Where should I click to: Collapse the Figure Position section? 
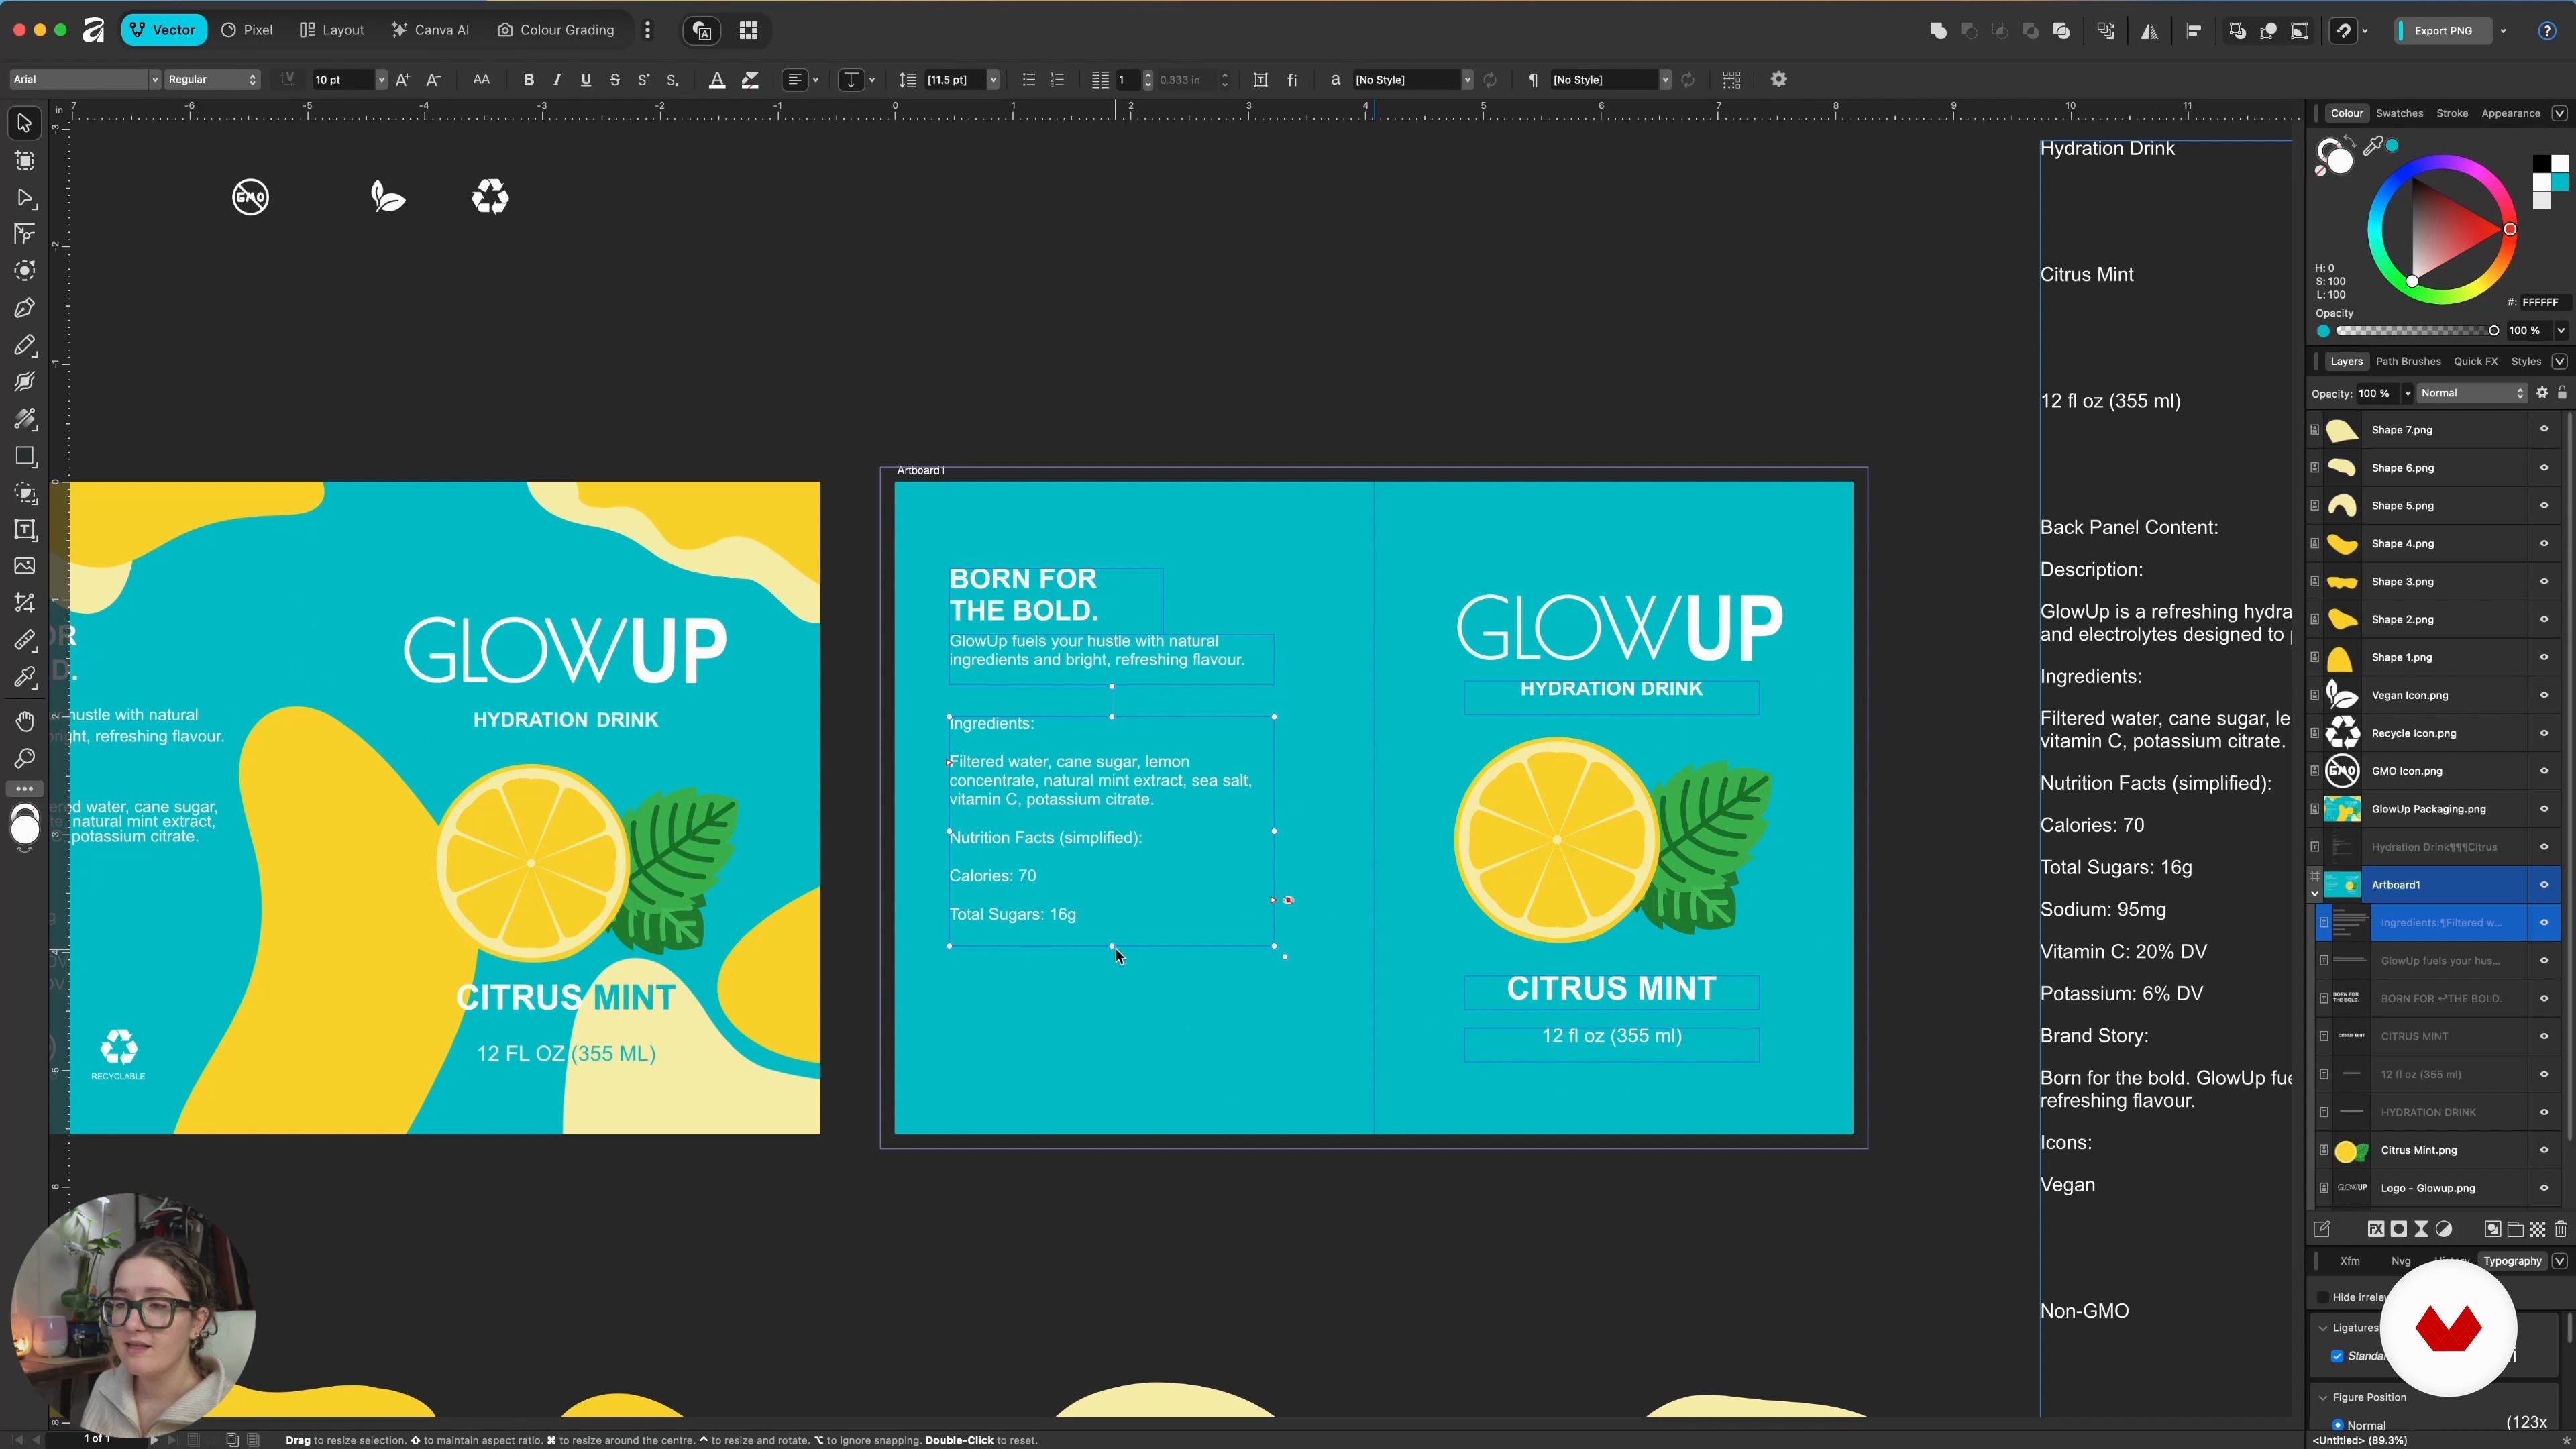[x=2323, y=1398]
